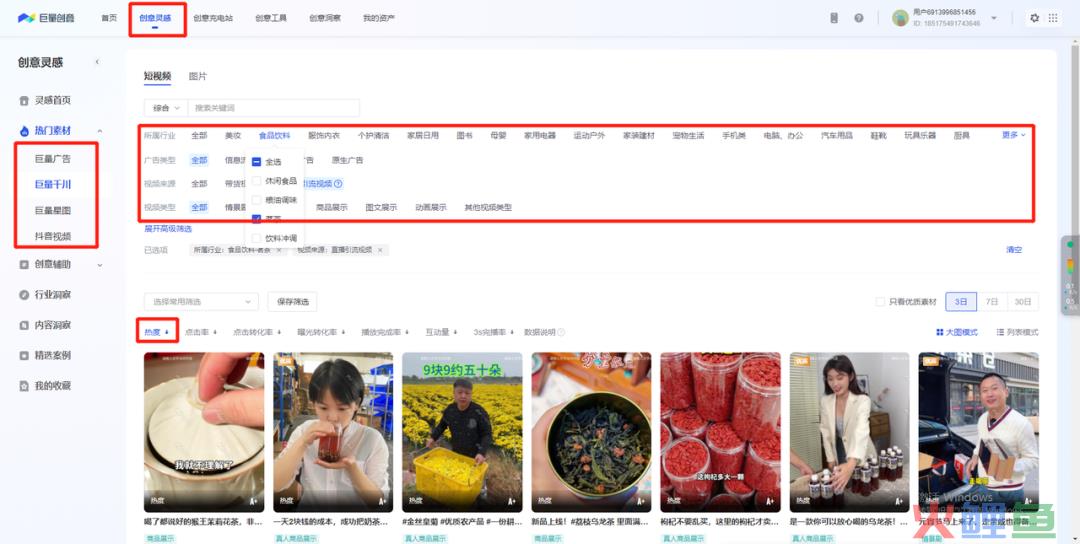Click the 列表模式 list icon
Screen dimensions: 1080x544
tap(1000, 332)
